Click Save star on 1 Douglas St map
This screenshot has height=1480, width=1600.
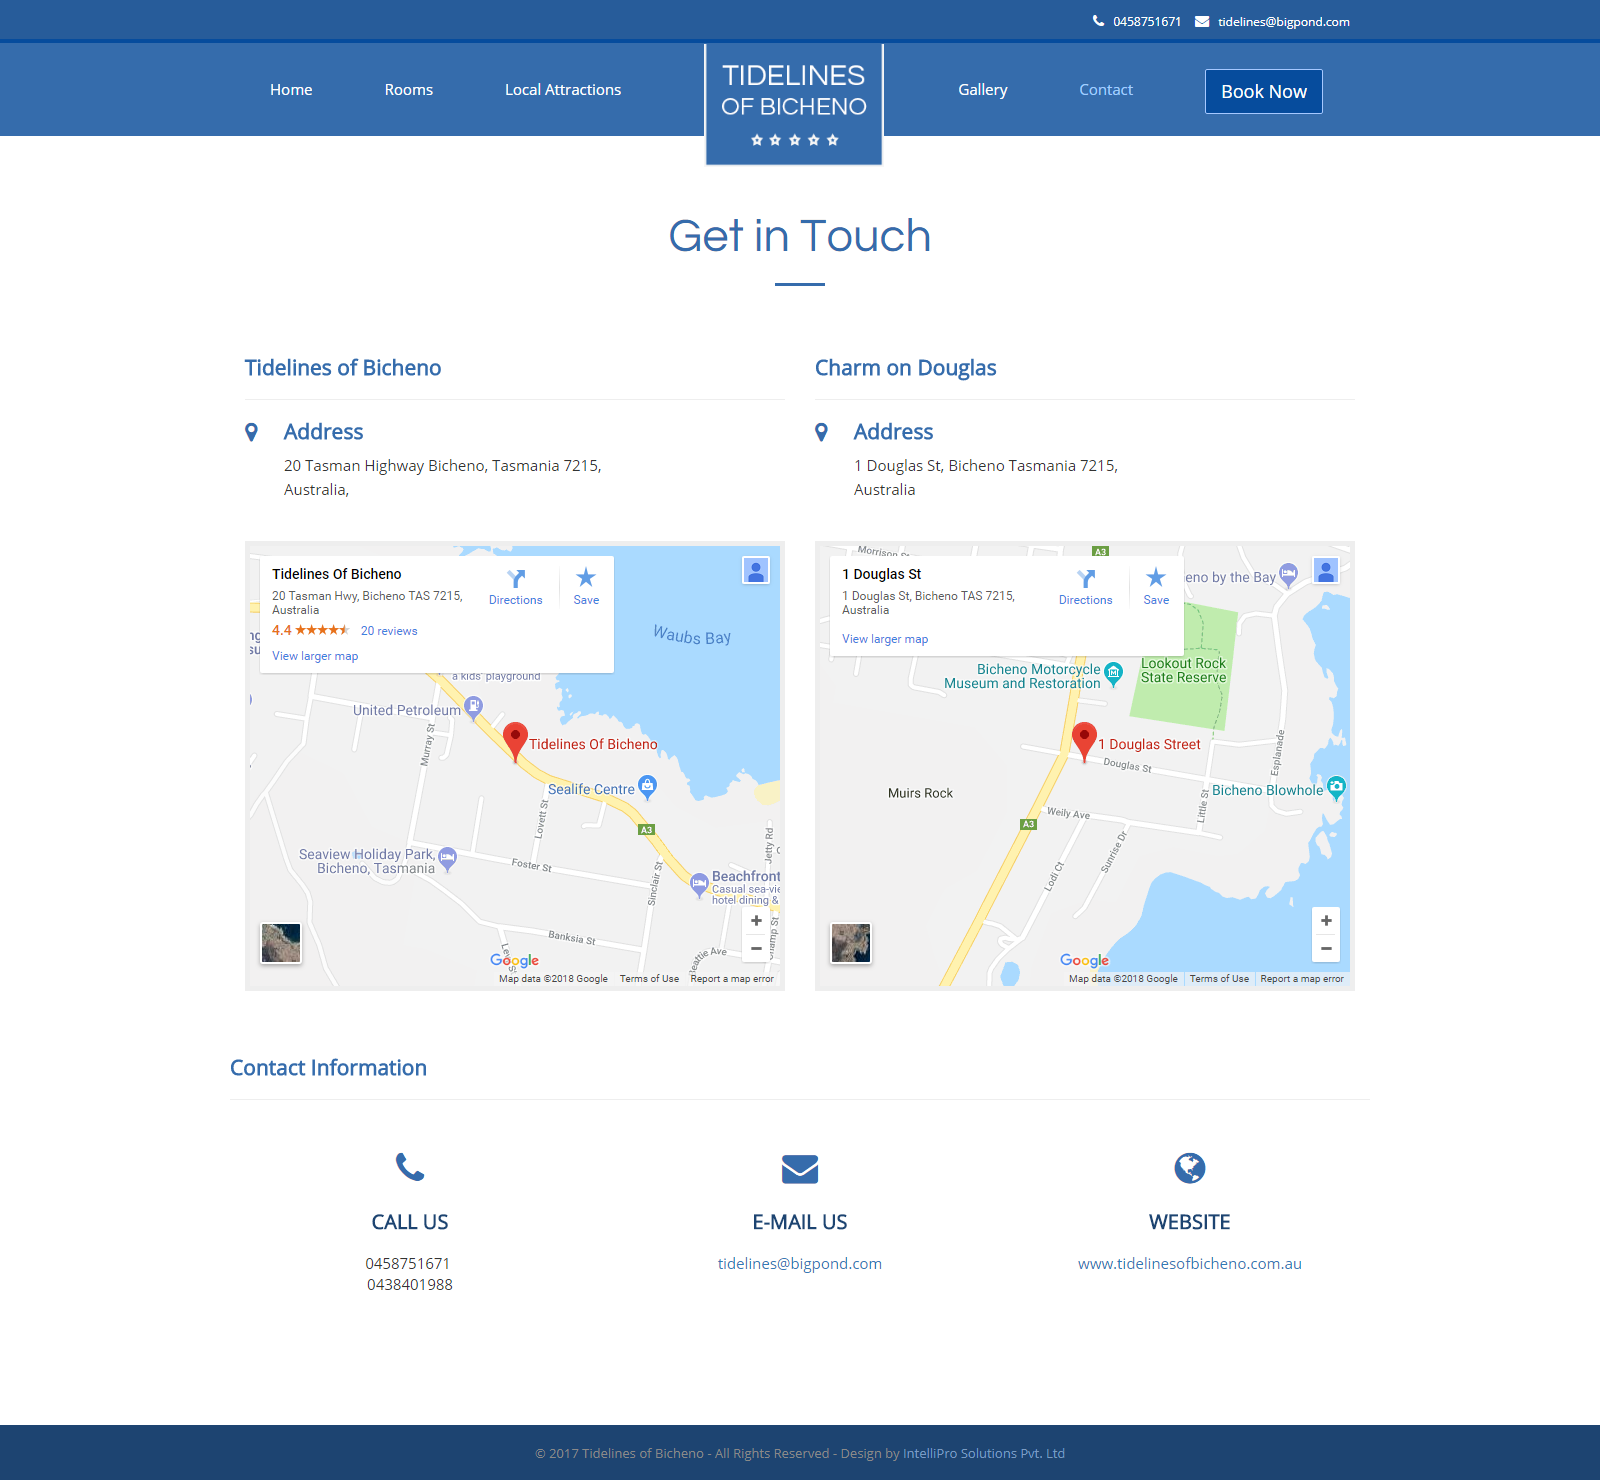pos(1156,579)
